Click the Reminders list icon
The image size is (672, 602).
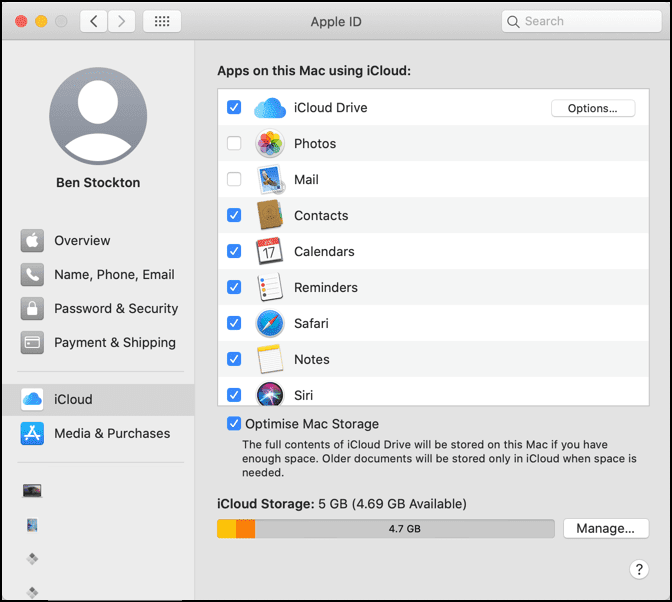[x=270, y=287]
